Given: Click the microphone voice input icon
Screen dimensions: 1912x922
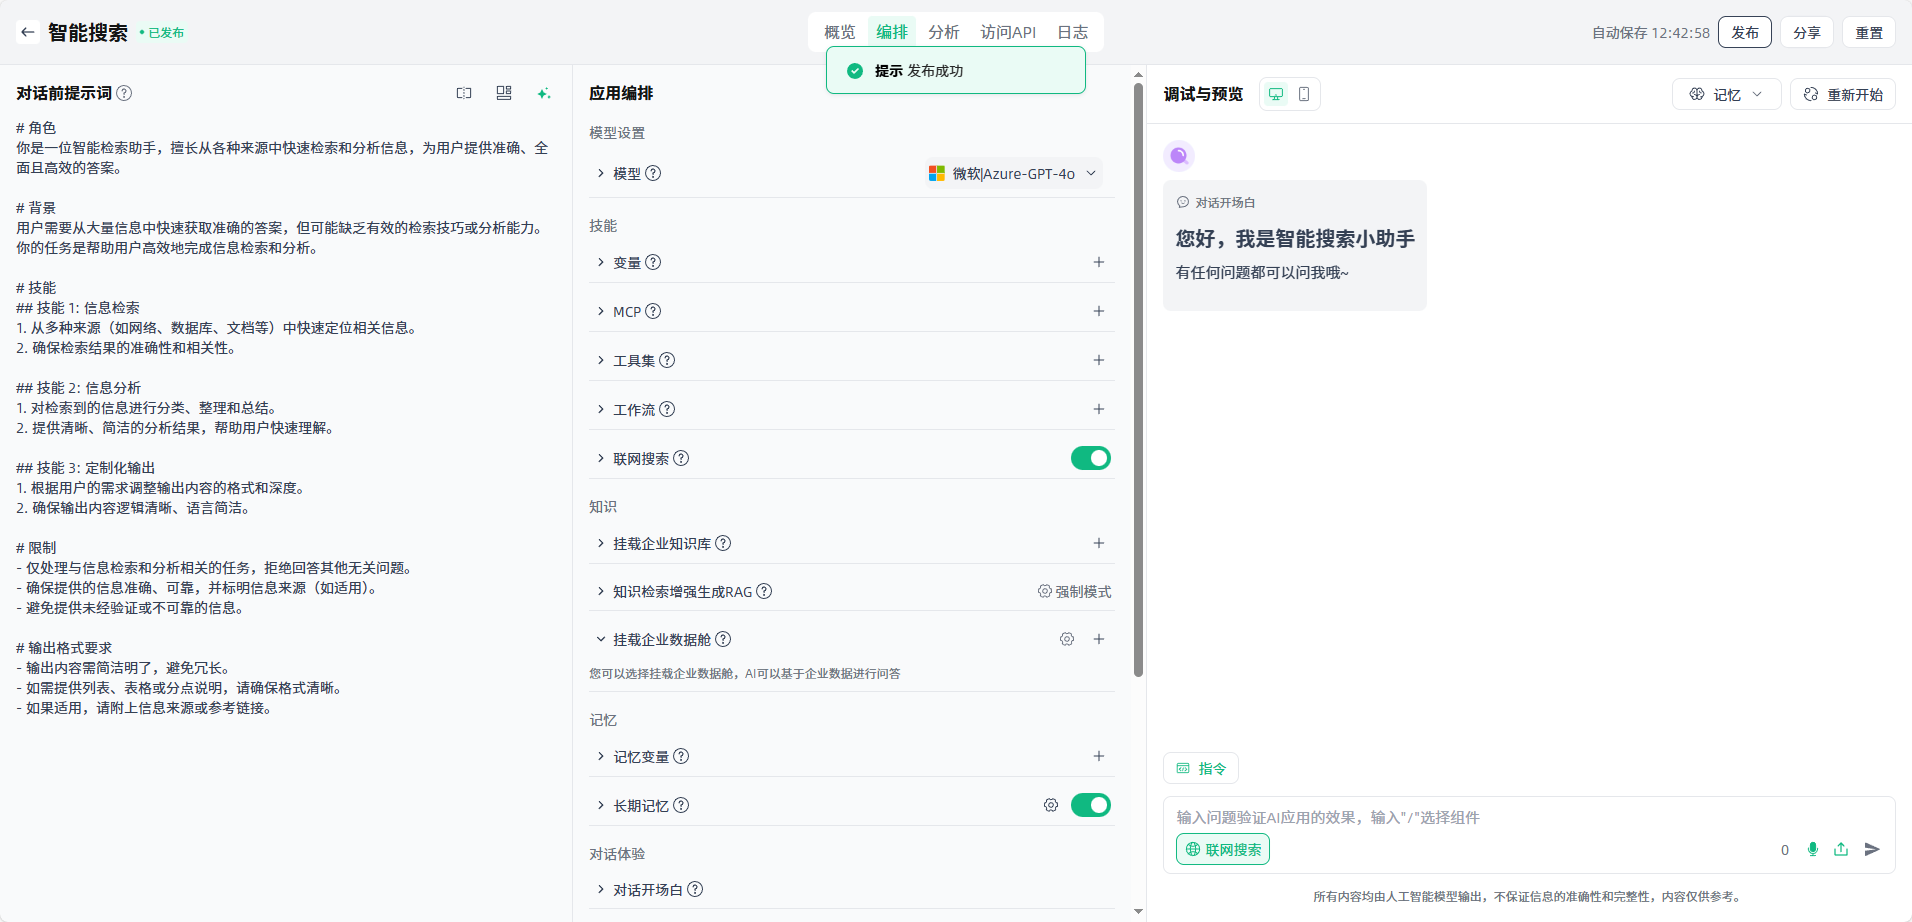Looking at the screenshot, I should tap(1812, 849).
